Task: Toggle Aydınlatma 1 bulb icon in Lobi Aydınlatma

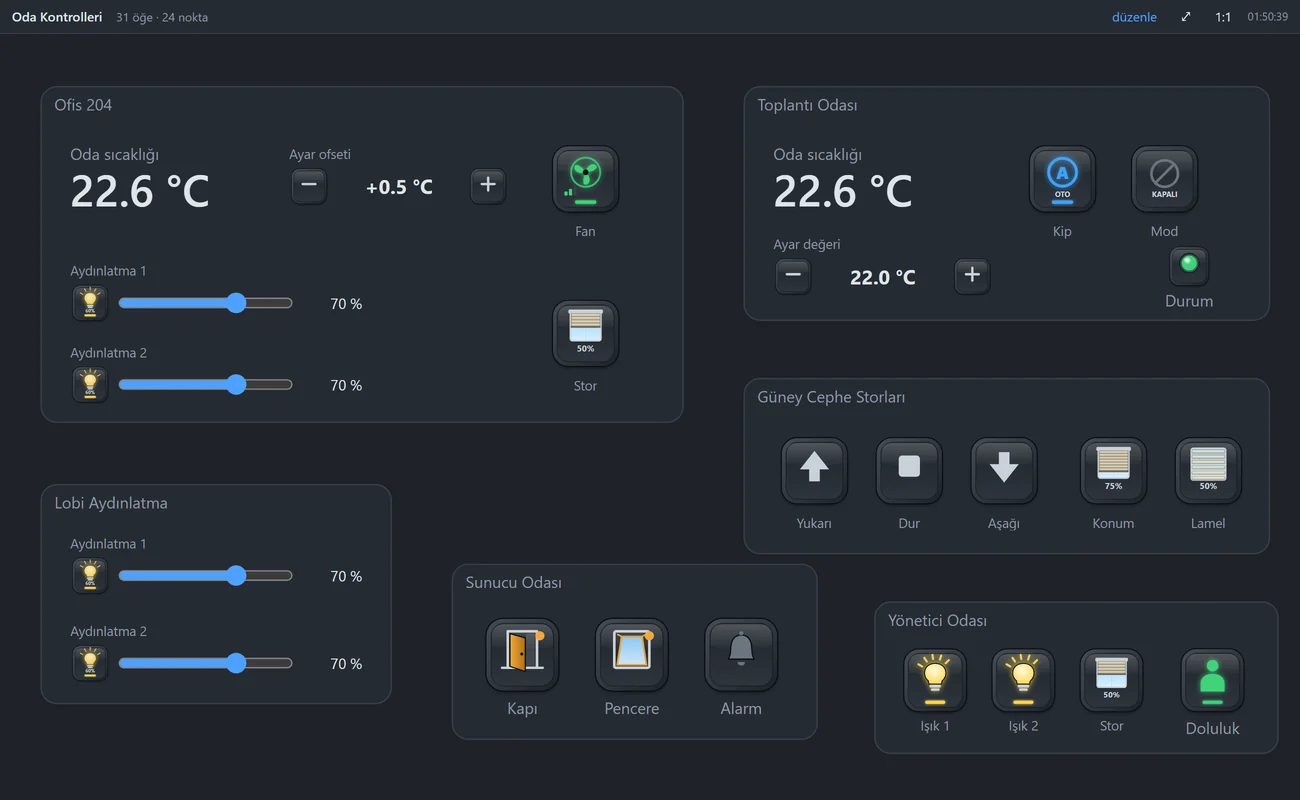Action: [x=90, y=576]
